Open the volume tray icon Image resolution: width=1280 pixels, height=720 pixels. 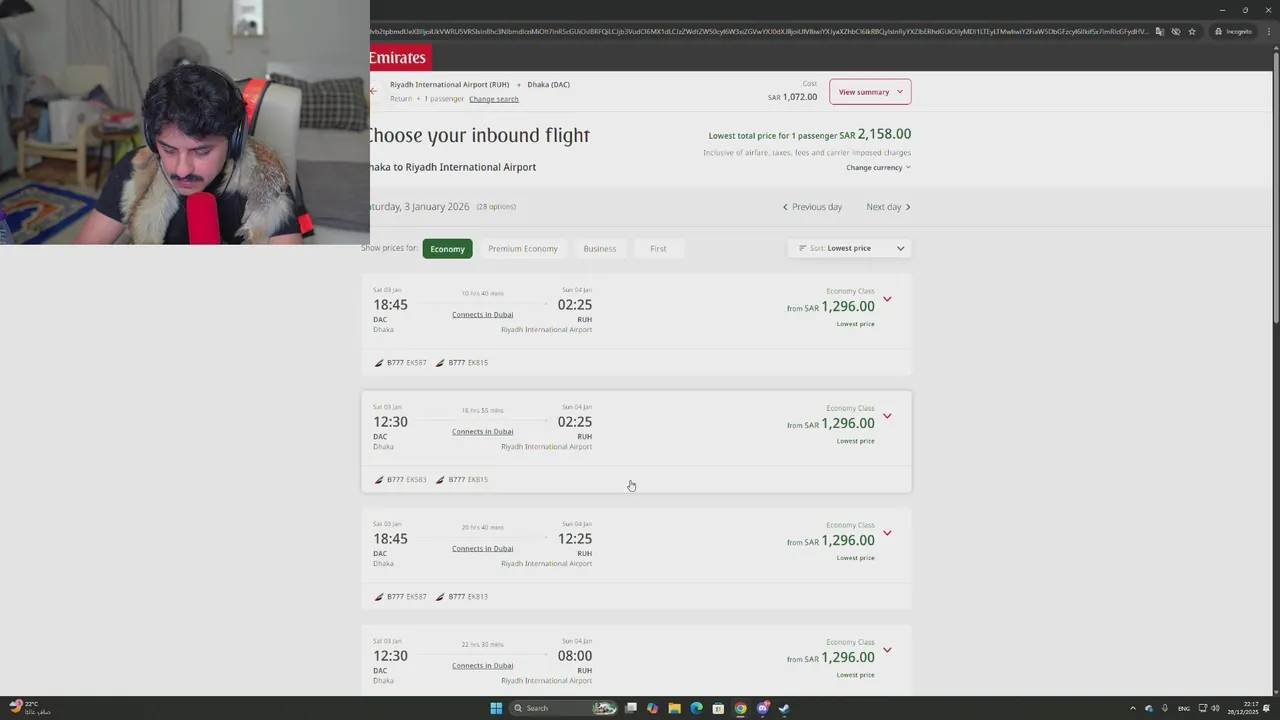click(x=1215, y=708)
